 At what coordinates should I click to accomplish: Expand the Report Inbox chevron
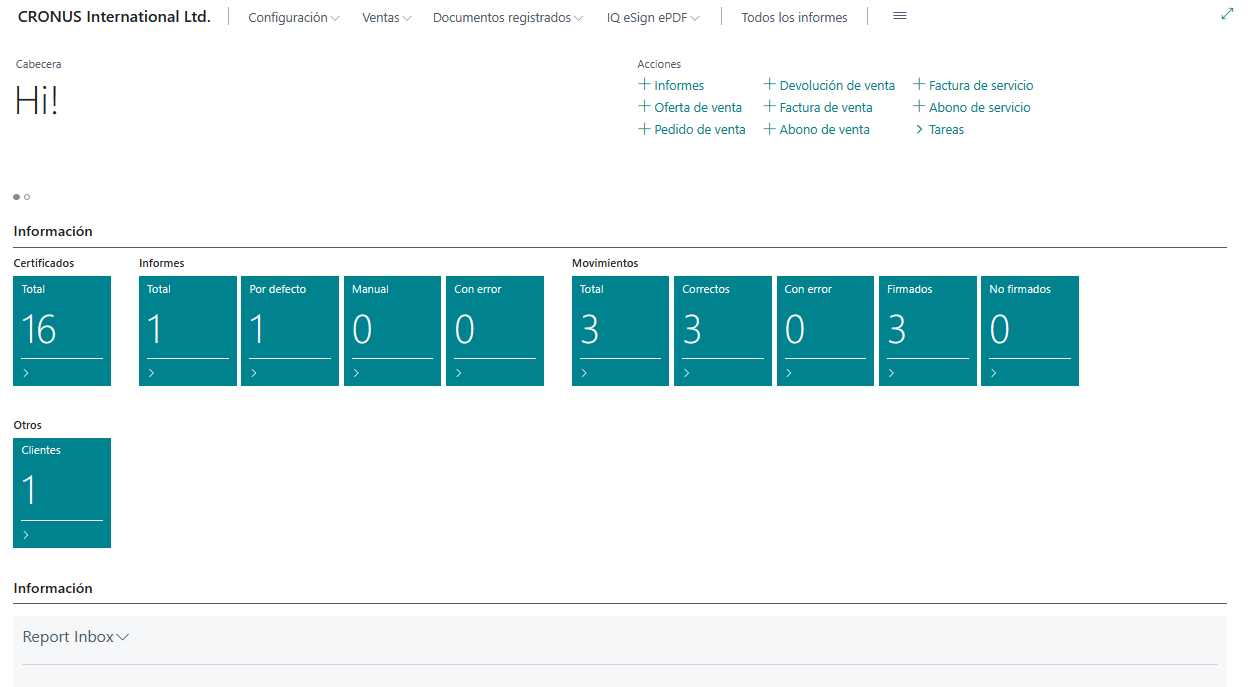pos(123,637)
